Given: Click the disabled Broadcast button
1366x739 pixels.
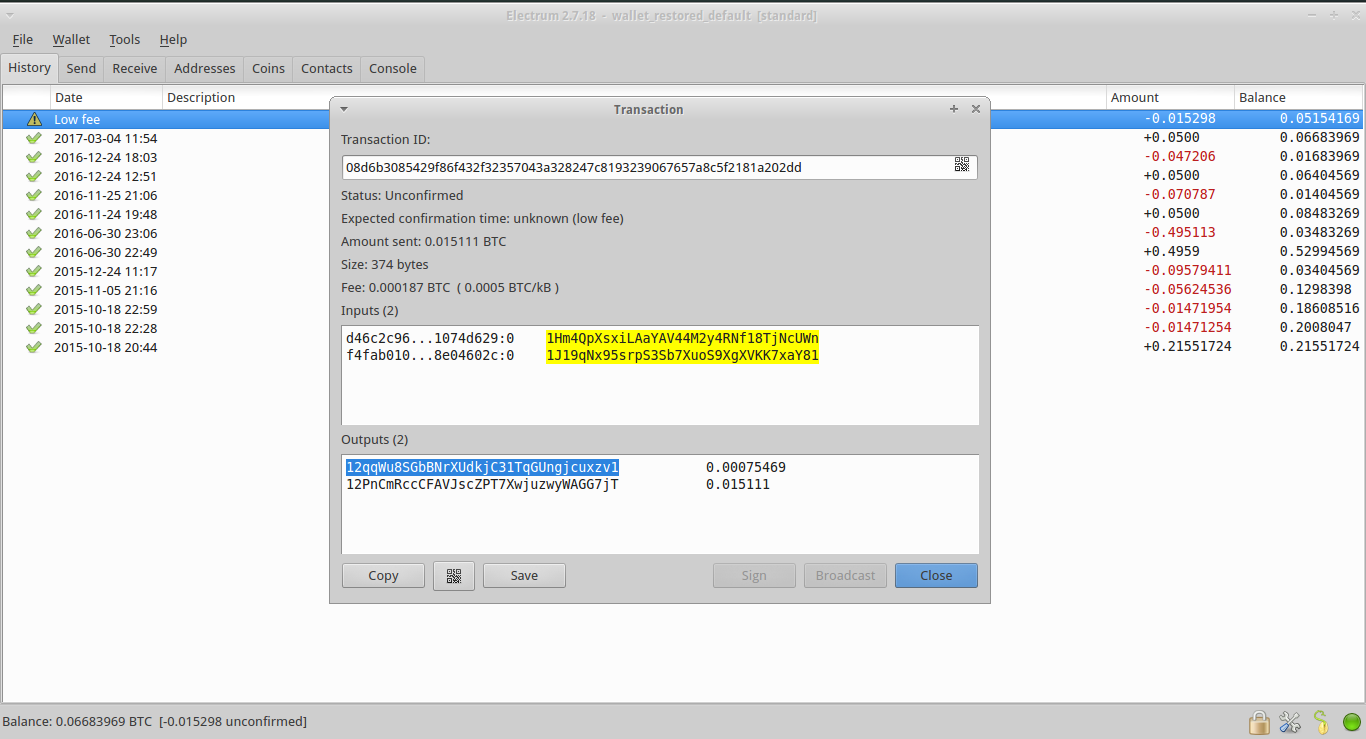Looking at the screenshot, I should click(845, 575).
